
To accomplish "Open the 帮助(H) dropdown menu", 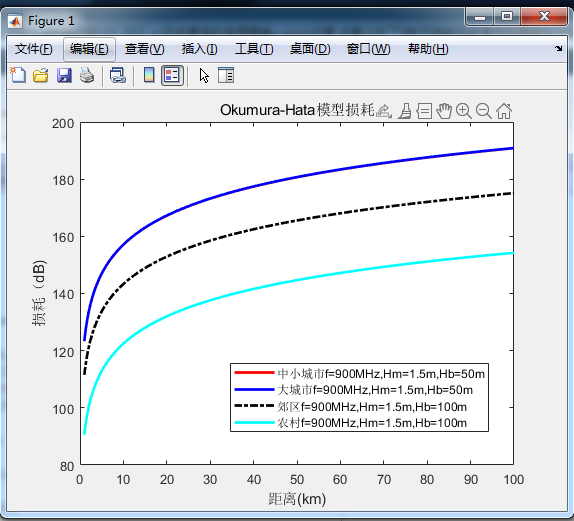I will [428, 49].
